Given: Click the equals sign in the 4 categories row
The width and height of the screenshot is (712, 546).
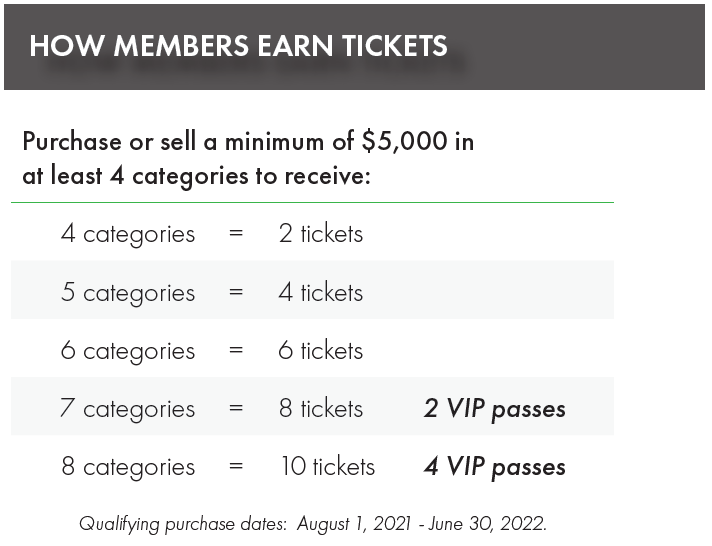Looking at the screenshot, I should coord(236,234).
